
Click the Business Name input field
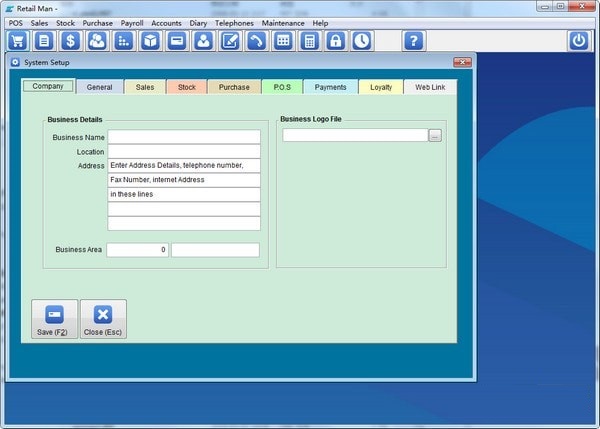tap(184, 137)
